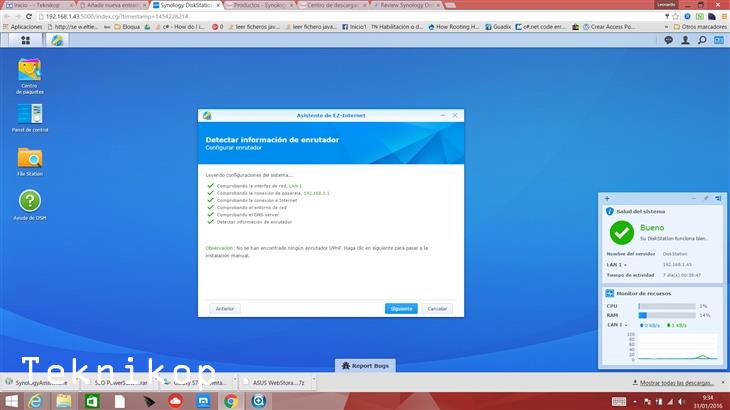Expand the LAN 1 dropdown in Salud del sistema

pos(617,264)
